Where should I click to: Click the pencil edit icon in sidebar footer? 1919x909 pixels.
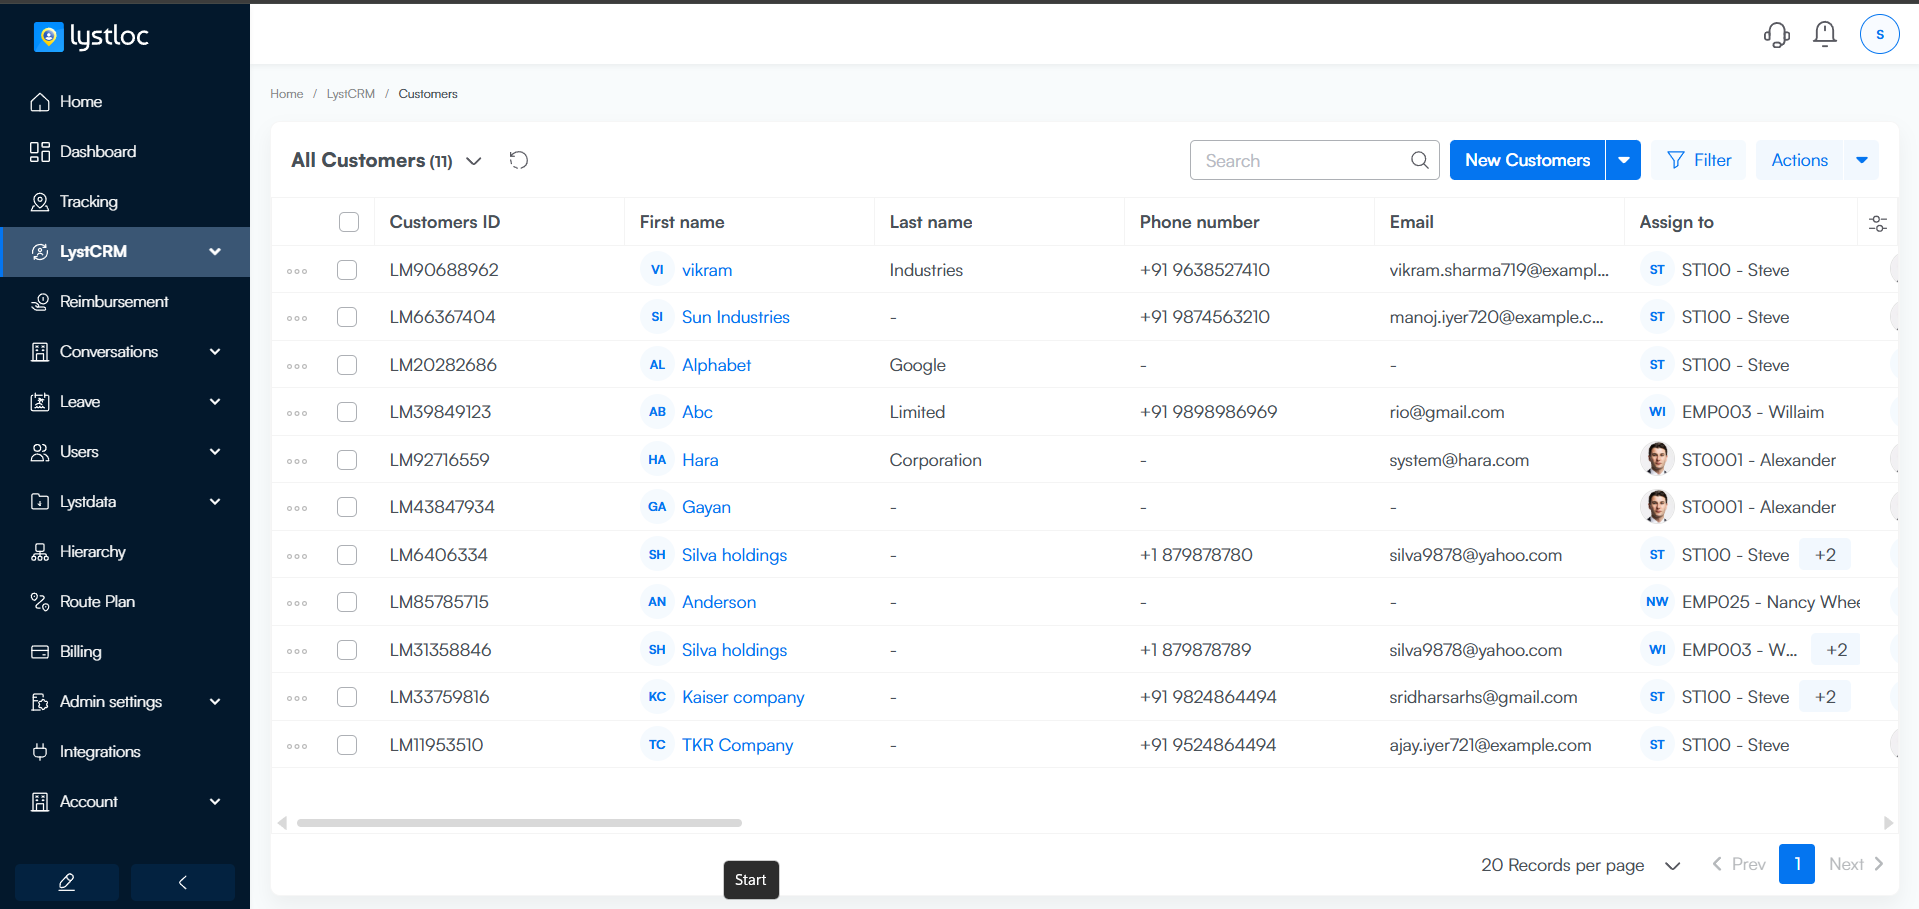click(67, 882)
